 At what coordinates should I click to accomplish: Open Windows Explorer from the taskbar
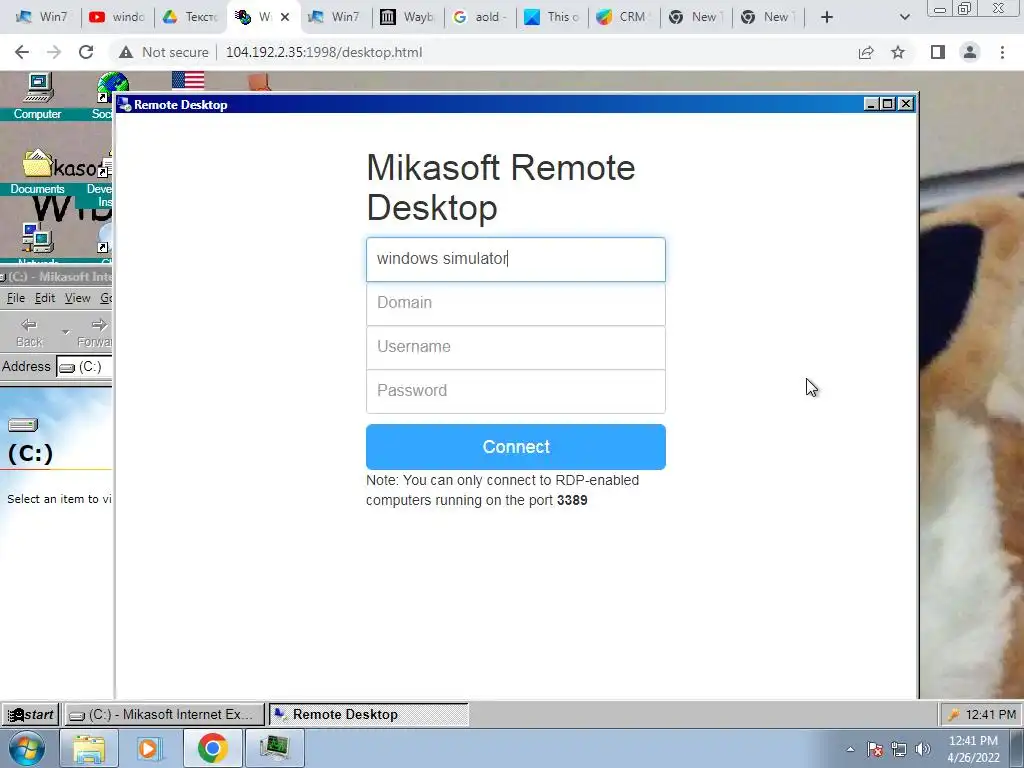click(x=89, y=748)
